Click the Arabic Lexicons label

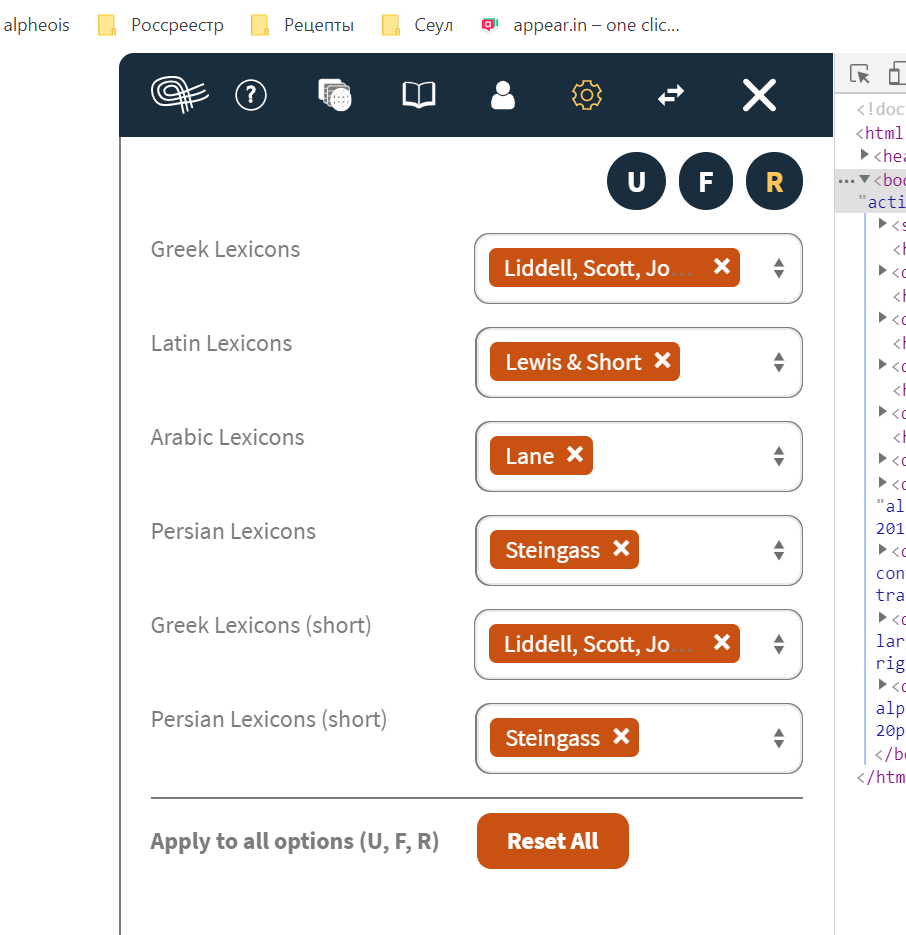coord(227,437)
